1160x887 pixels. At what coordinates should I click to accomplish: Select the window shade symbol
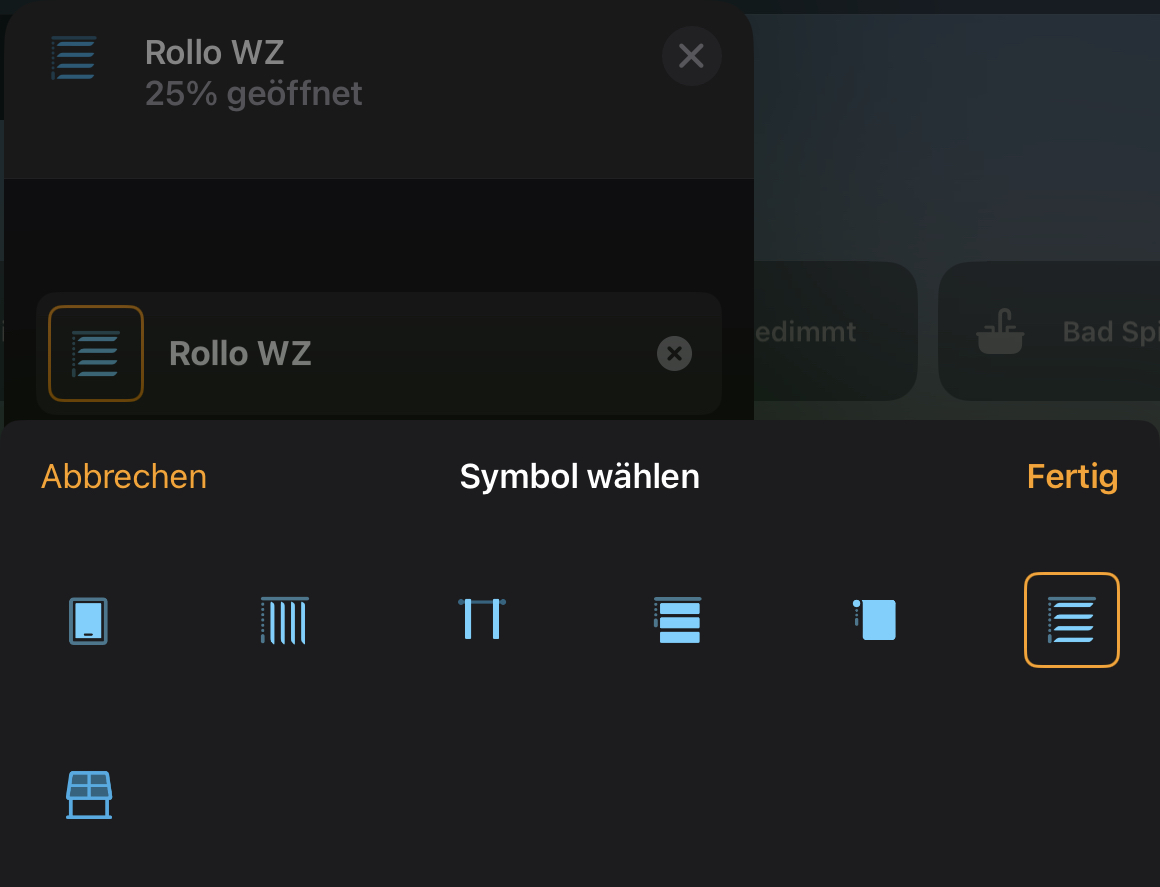tap(88, 621)
